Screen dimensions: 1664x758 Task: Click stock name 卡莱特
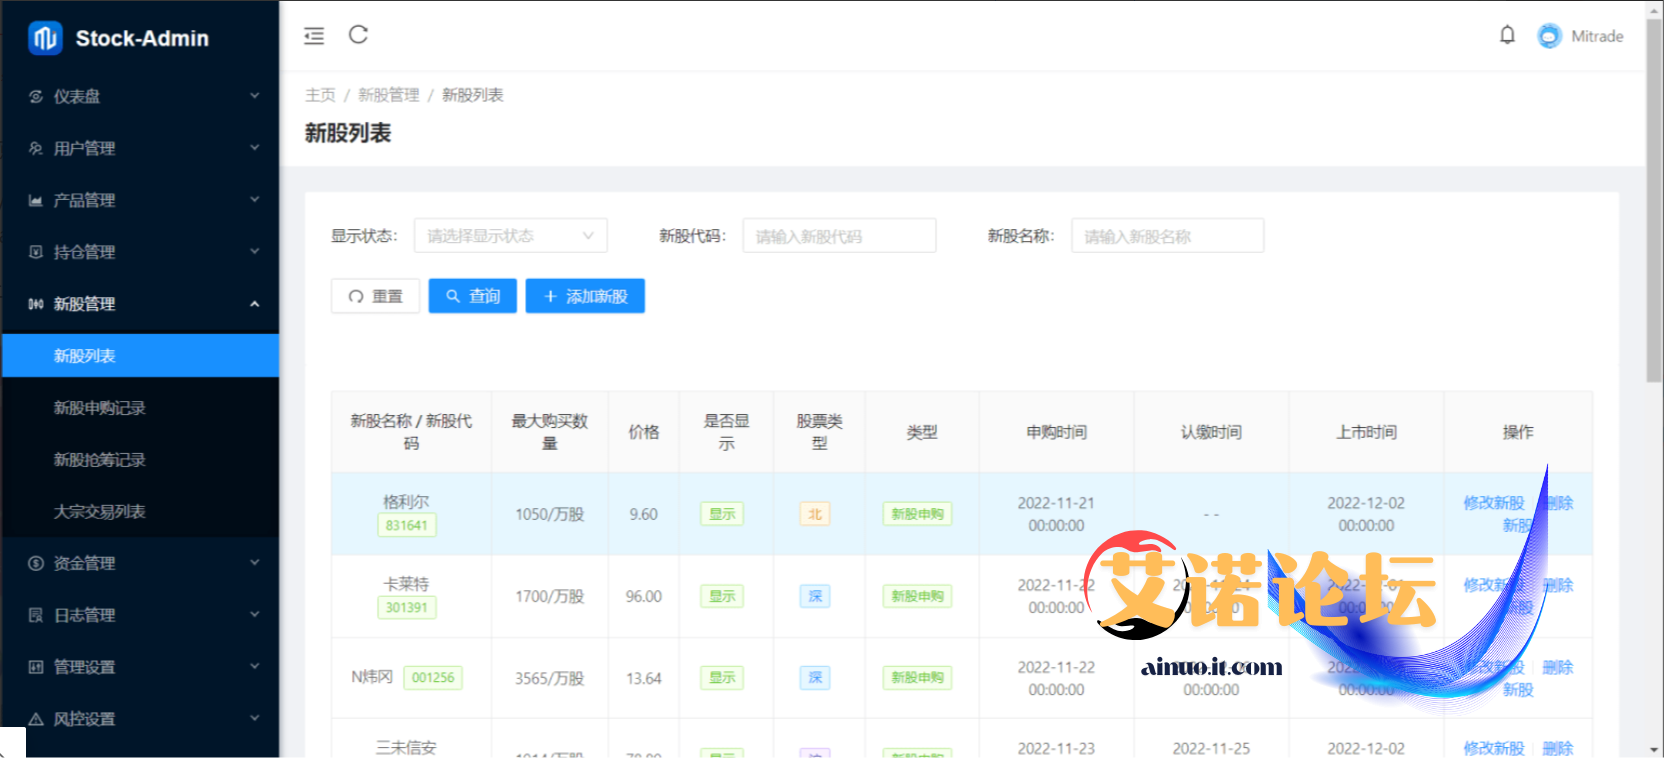(406, 584)
